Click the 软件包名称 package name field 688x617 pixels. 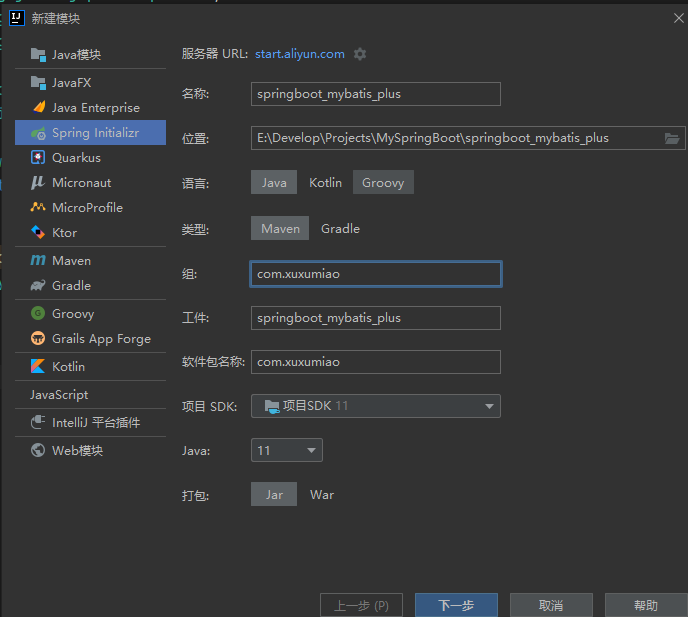376,362
